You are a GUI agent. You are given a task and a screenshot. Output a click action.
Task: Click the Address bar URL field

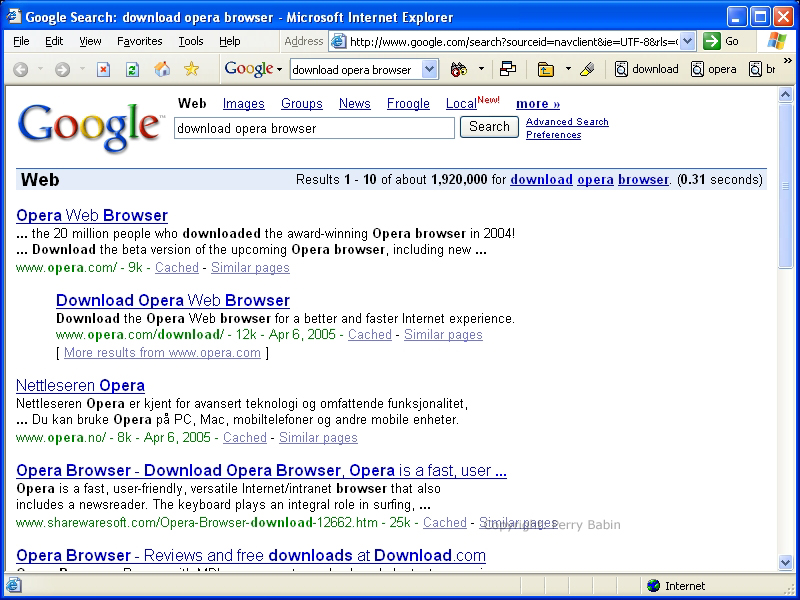tap(513, 42)
